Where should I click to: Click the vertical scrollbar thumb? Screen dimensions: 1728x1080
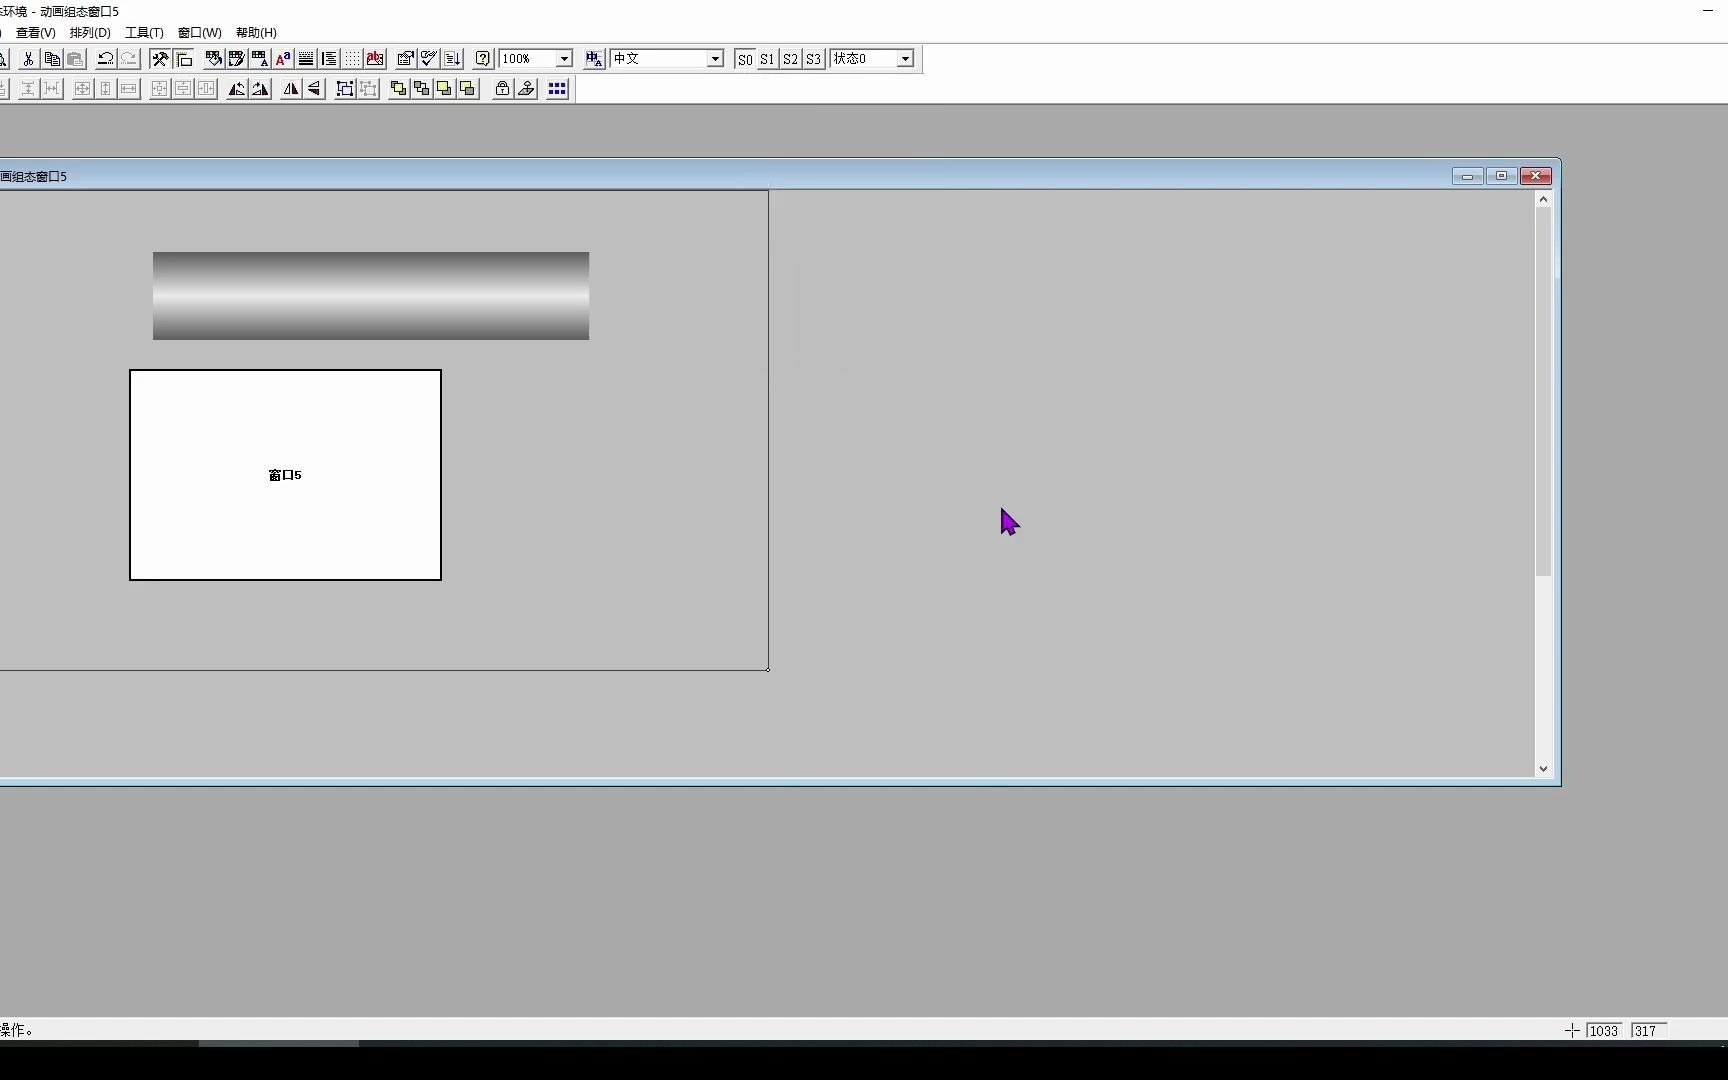pos(1543,392)
